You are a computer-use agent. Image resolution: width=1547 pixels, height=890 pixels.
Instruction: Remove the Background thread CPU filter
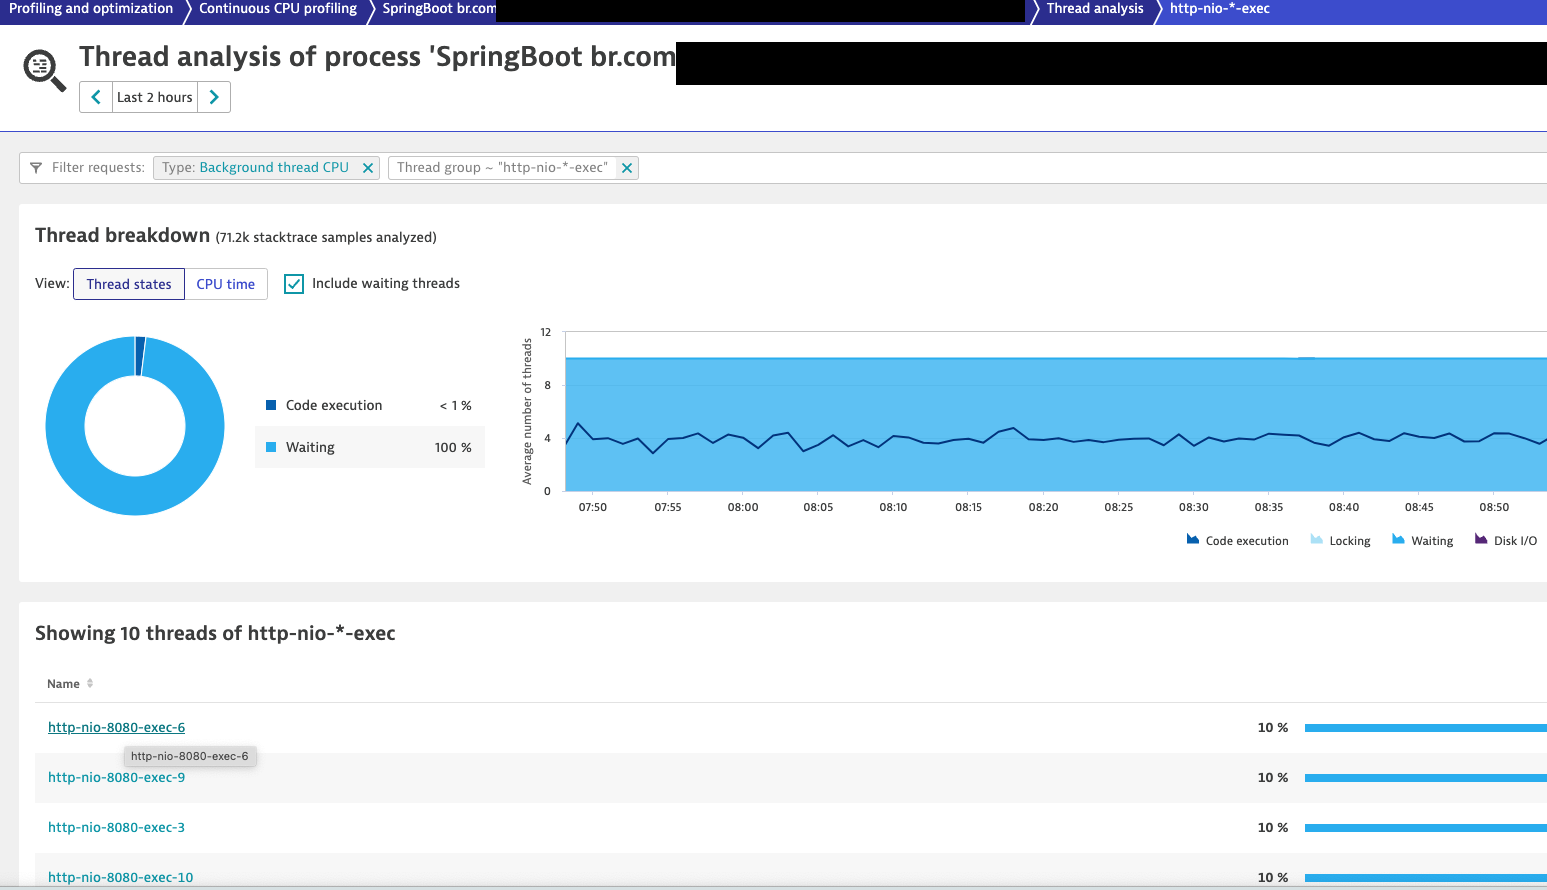(x=367, y=167)
